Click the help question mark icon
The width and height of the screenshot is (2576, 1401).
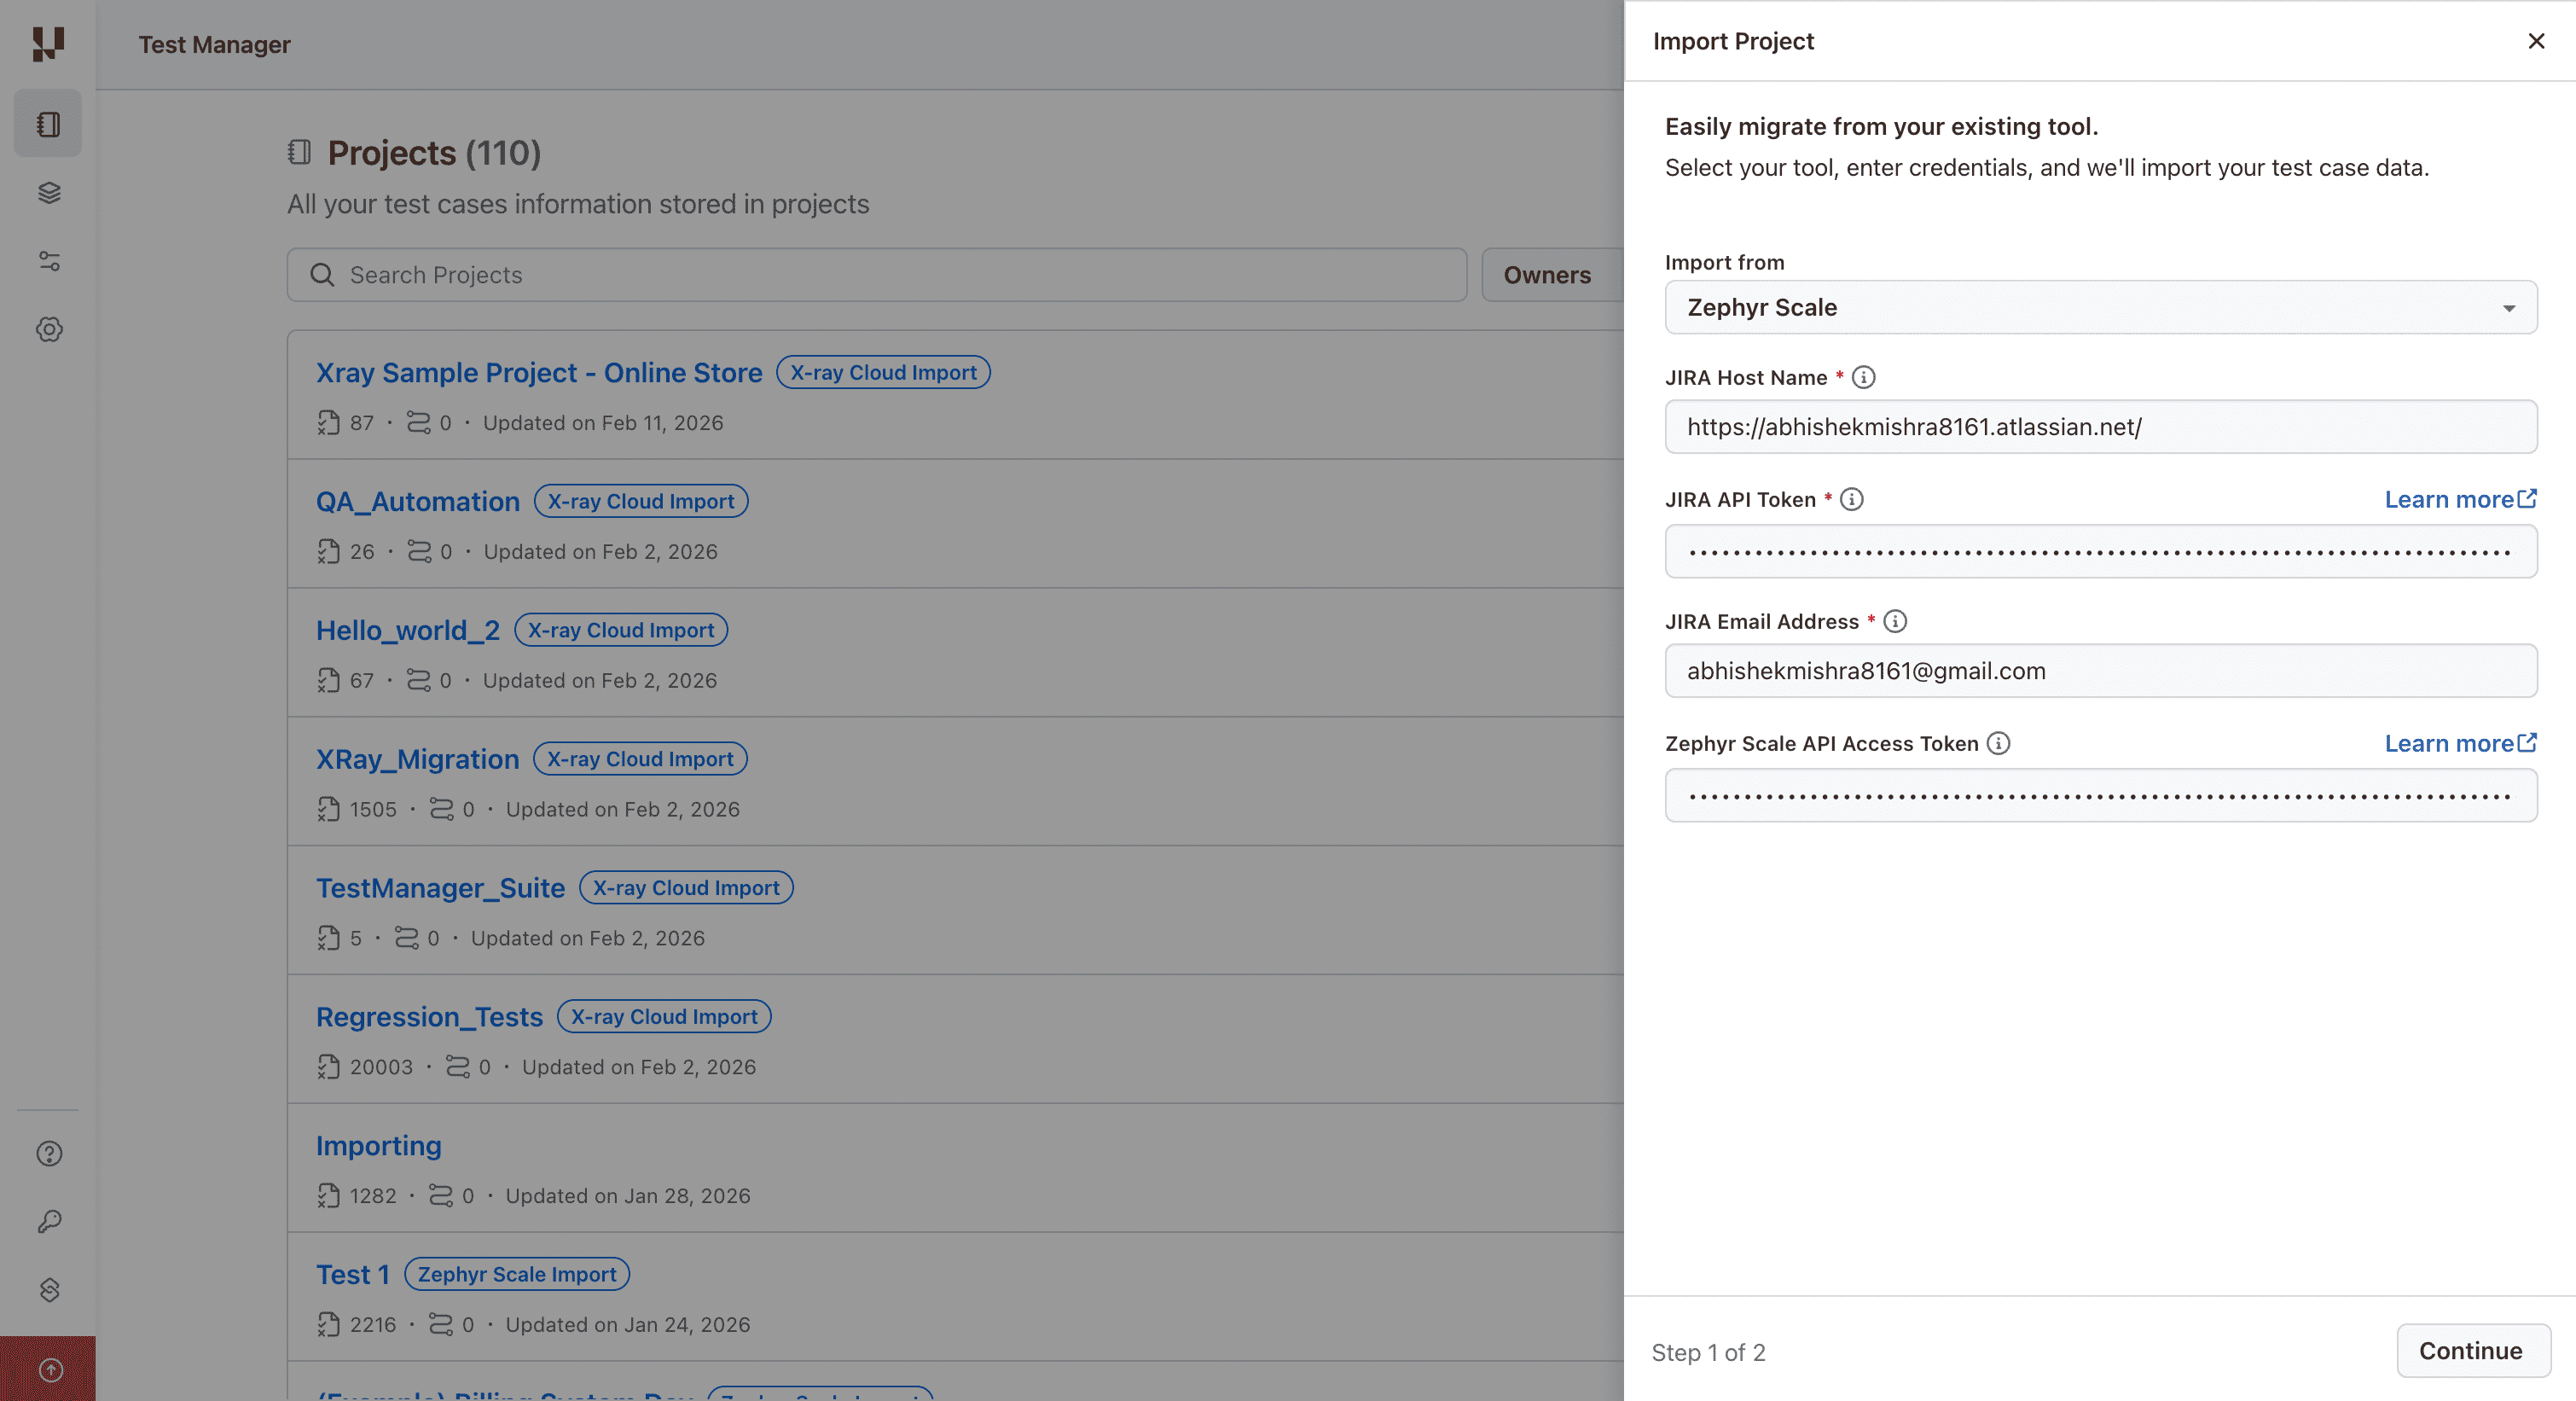point(49,1153)
